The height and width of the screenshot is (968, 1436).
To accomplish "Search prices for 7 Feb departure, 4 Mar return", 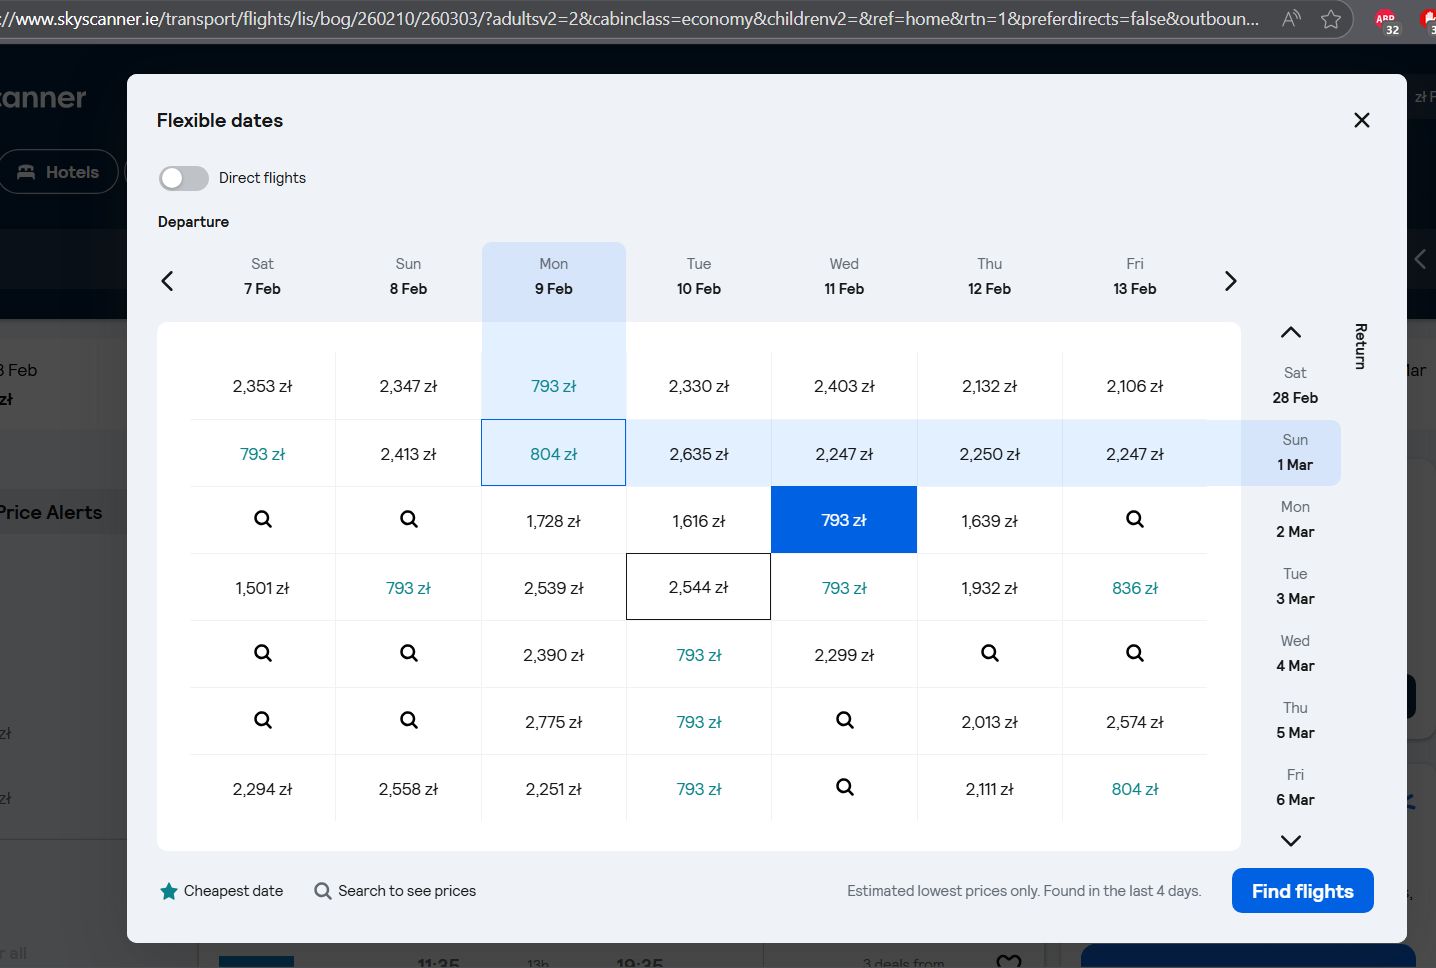I will 263,654.
